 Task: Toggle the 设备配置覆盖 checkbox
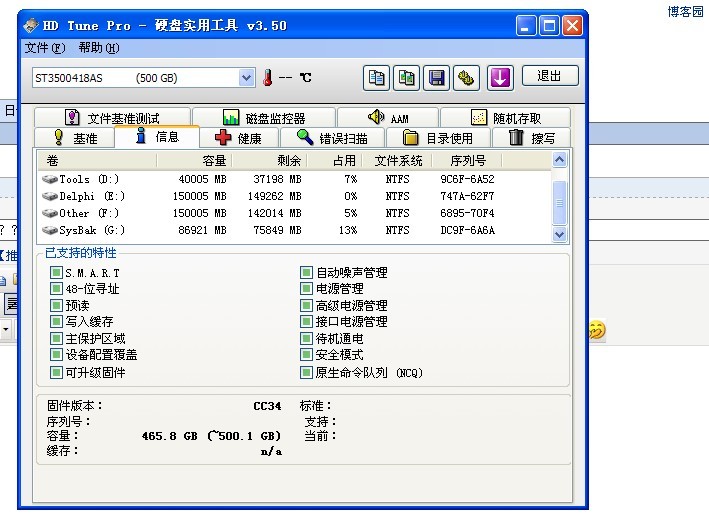point(56,354)
